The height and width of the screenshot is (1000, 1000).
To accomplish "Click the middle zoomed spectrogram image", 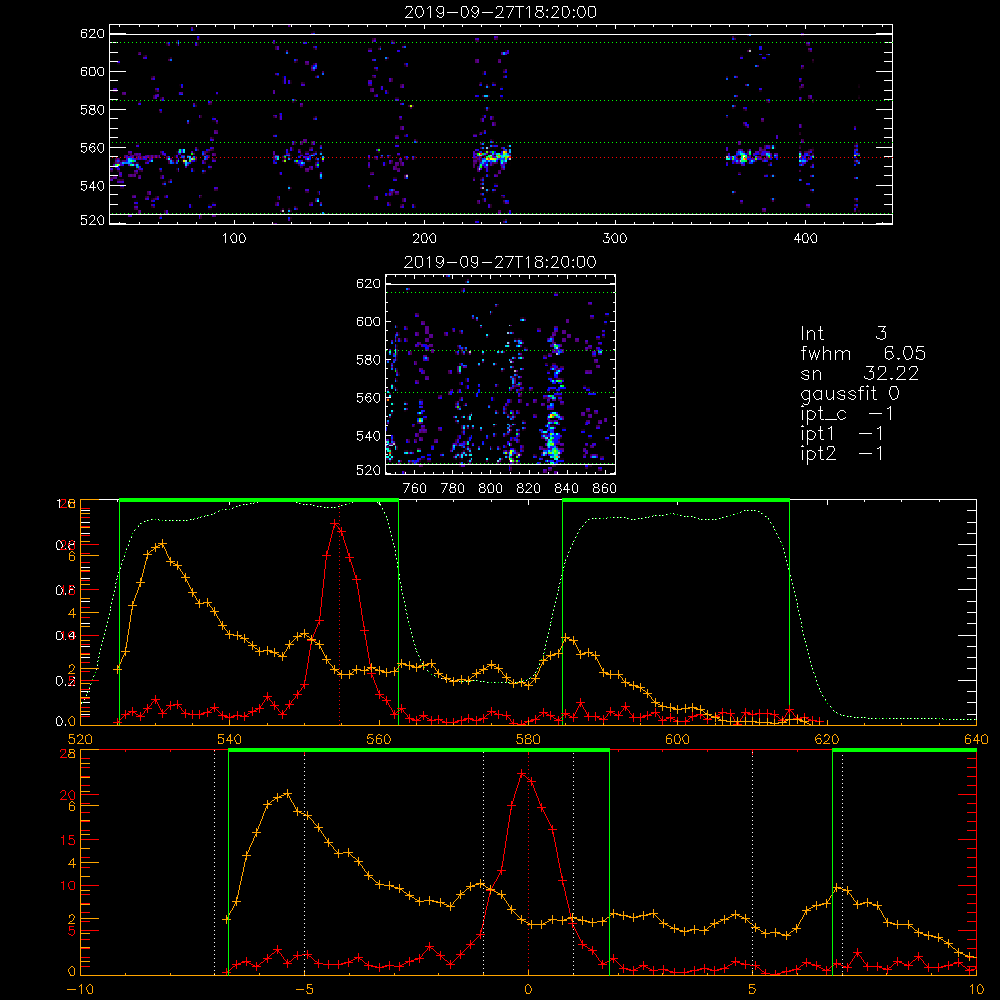I will tap(501, 374).
